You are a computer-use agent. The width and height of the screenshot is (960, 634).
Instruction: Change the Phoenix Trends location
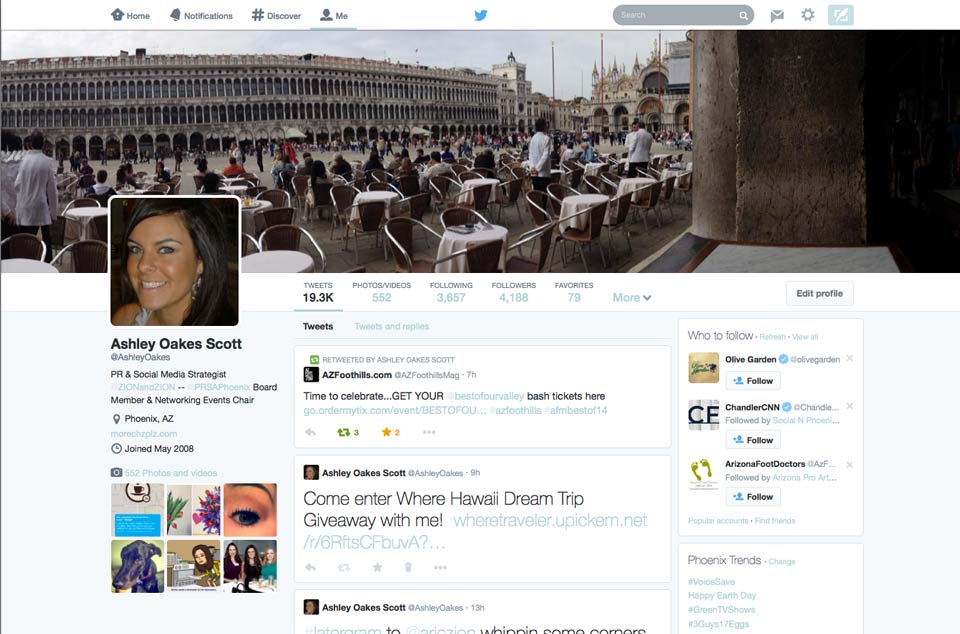[782, 561]
